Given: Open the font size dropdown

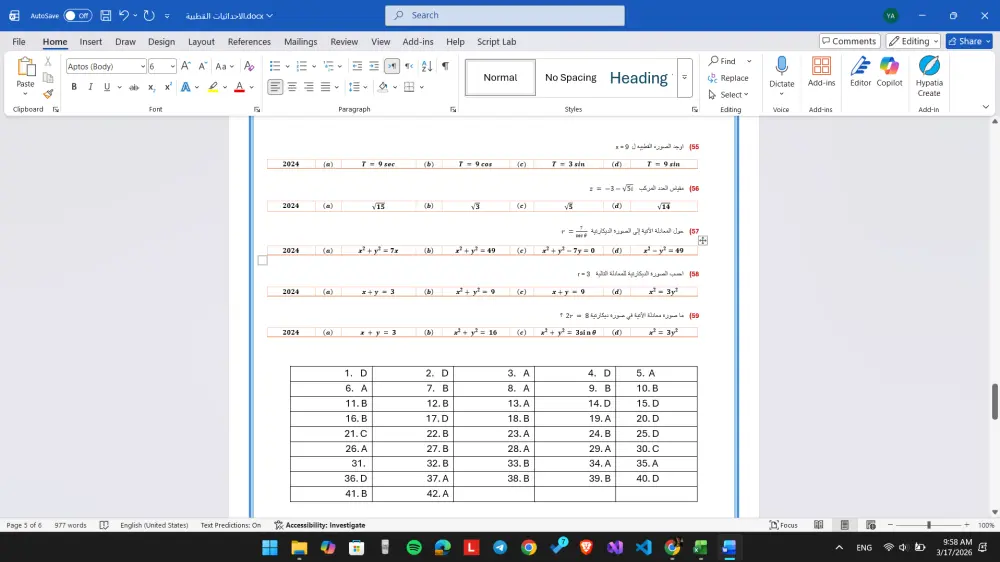Looking at the screenshot, I should [172, 66].
